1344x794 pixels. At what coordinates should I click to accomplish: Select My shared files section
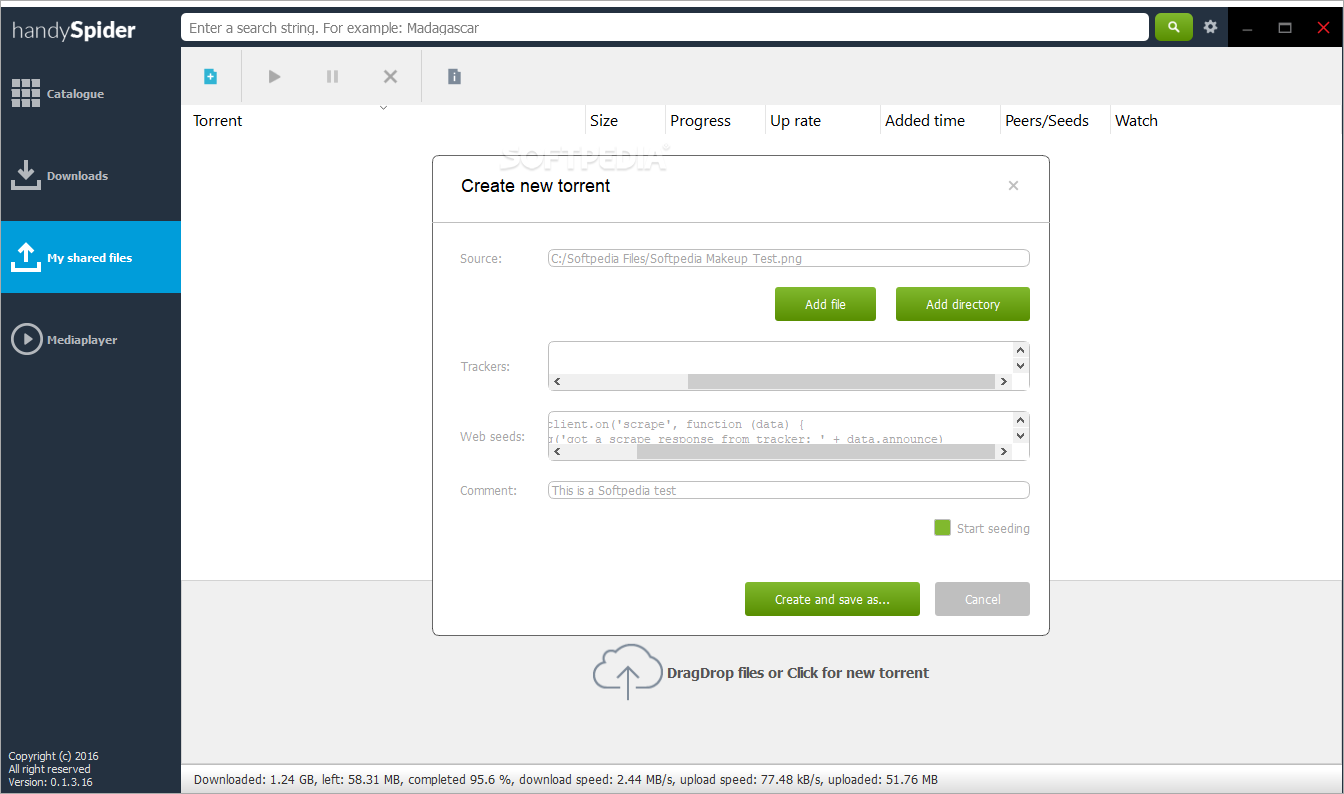pyautogui.click(x=90, y=257)
